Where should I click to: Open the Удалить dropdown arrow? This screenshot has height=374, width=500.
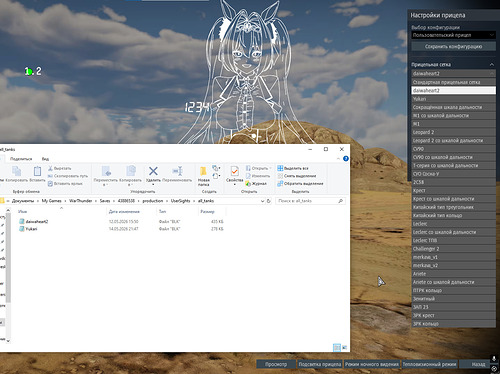tap(153, 184)
